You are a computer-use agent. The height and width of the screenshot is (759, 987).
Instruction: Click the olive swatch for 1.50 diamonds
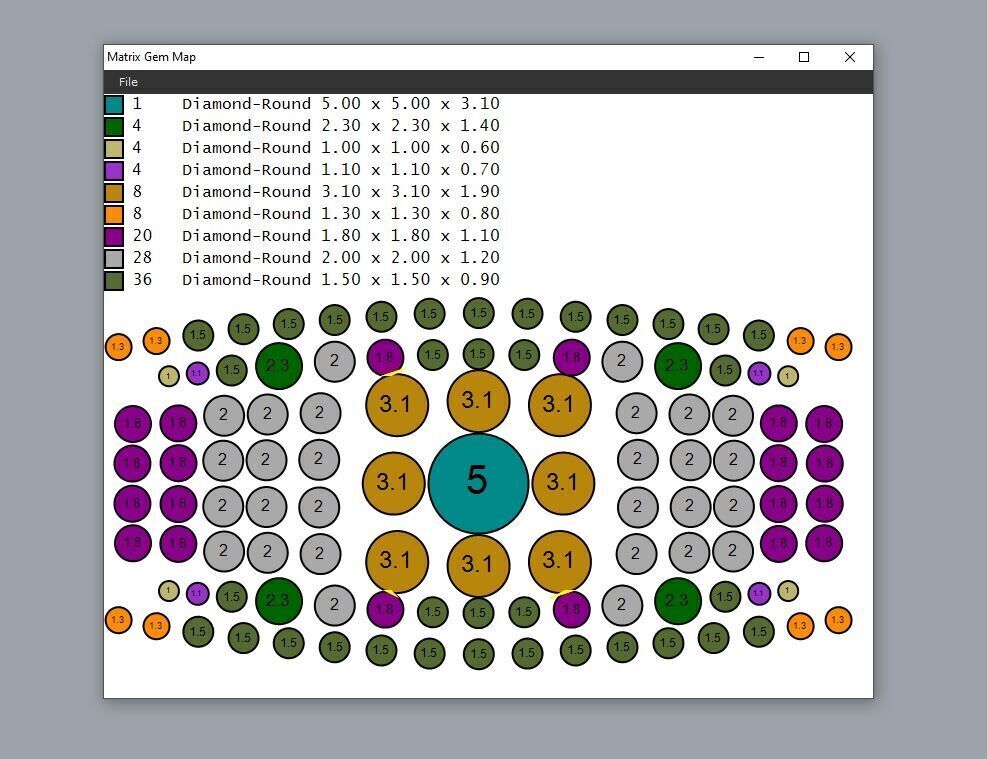coord(114,281)
